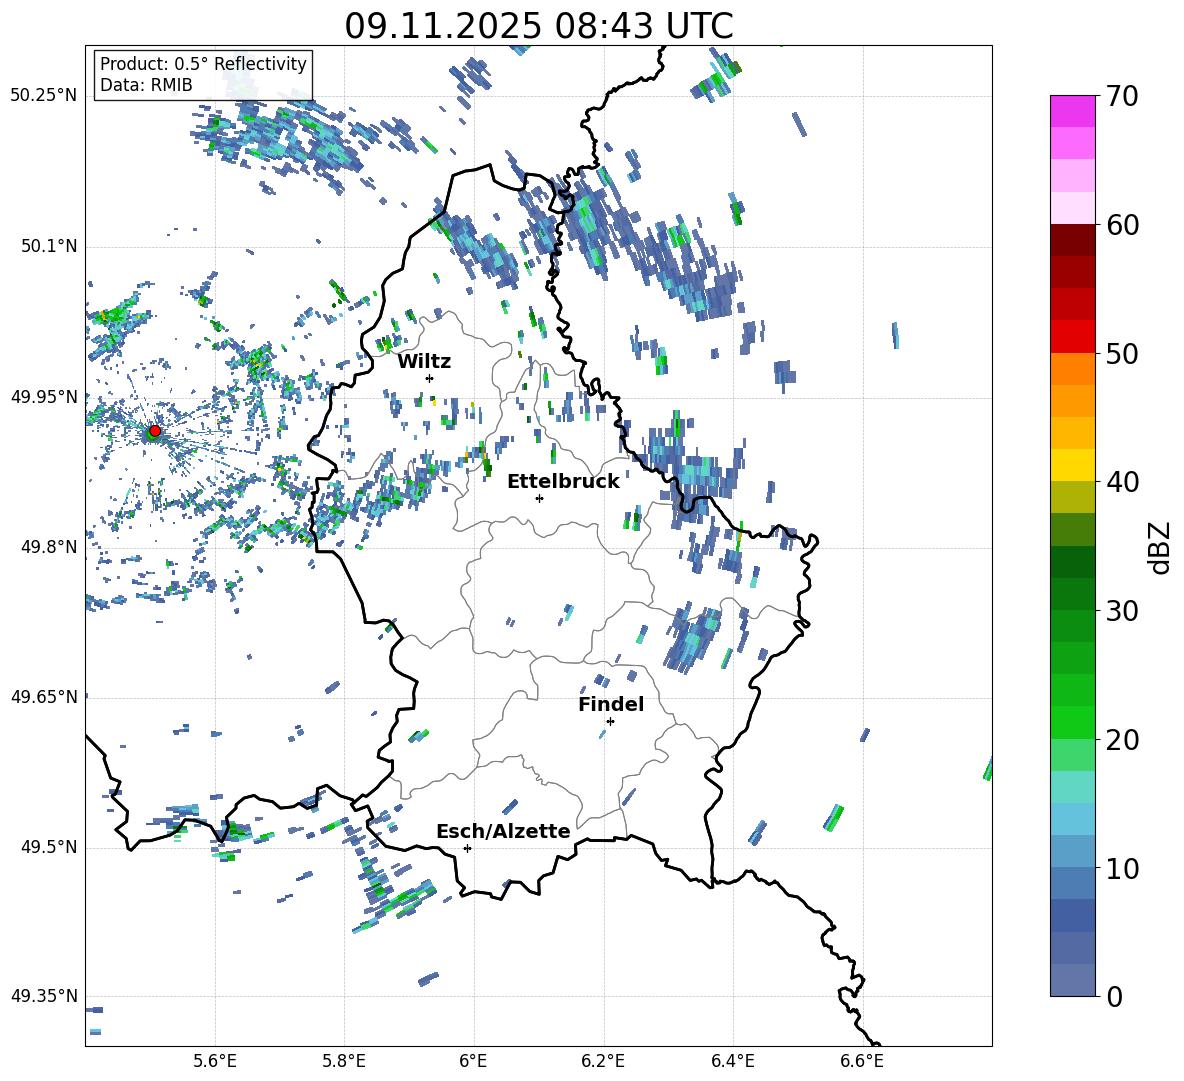Click the 49.35°N latitude tick label

pyautogui.click(x=43, y=997)
